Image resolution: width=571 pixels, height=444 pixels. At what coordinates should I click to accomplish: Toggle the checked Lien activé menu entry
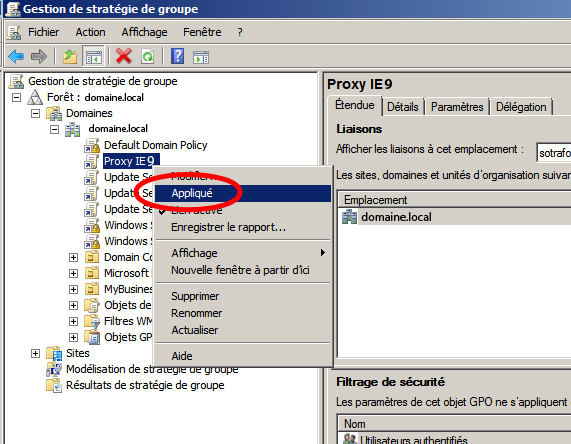243,210
